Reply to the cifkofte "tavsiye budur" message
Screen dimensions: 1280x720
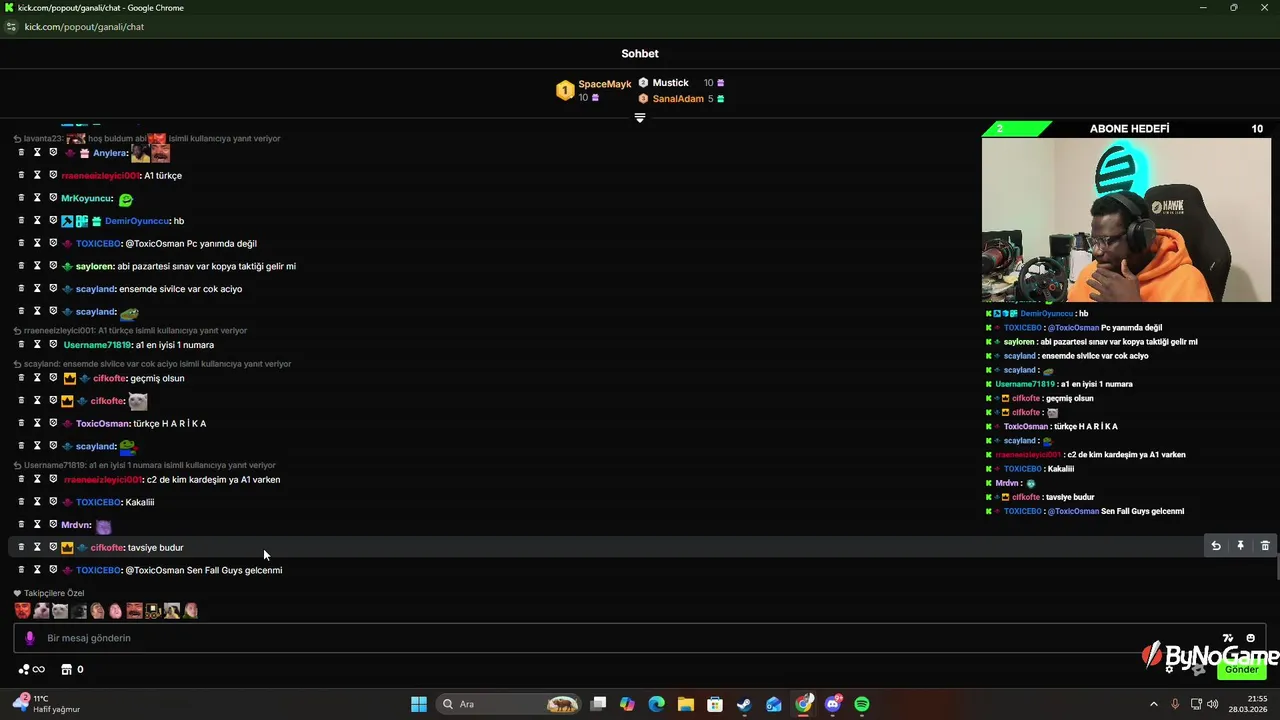point(1216,546)
